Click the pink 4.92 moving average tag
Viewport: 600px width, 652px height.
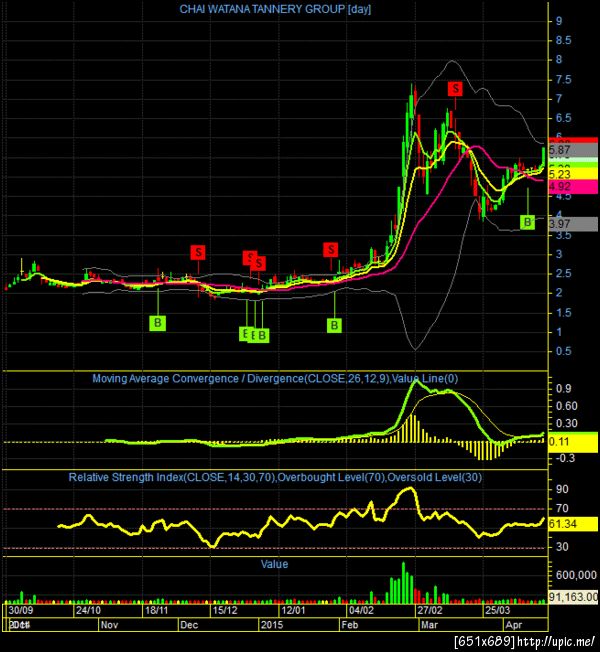click(x=573, y=186)
